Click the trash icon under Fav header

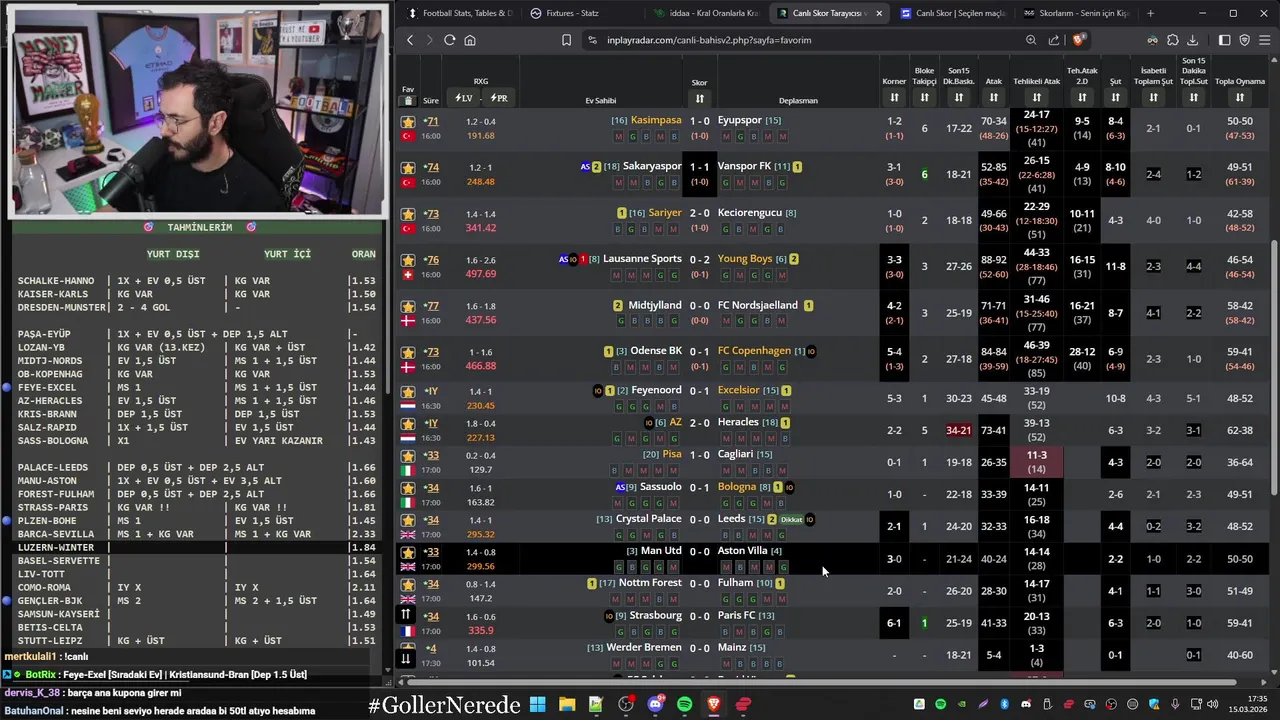click(x=408, y=100)
